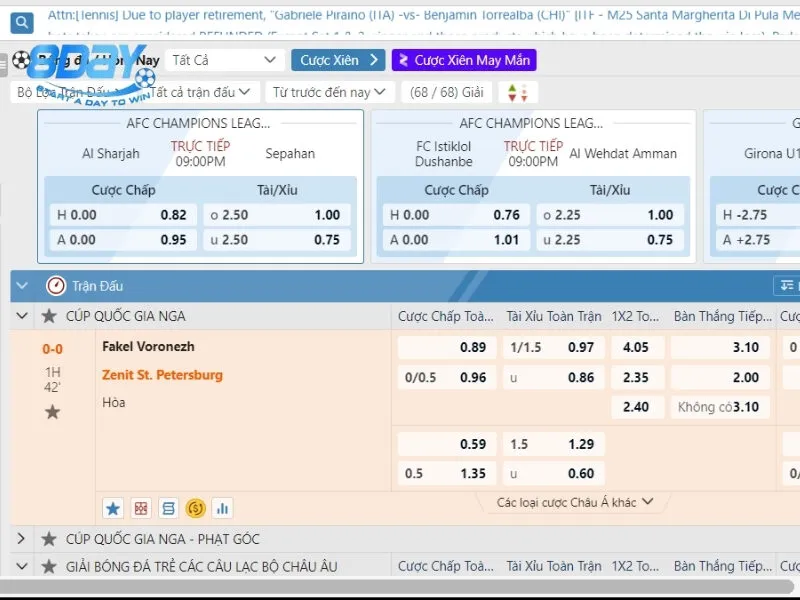Select over 2.25 odds in FC Istiklol card
The width and height of the screenshot is (800, 600).
(610, 215)
